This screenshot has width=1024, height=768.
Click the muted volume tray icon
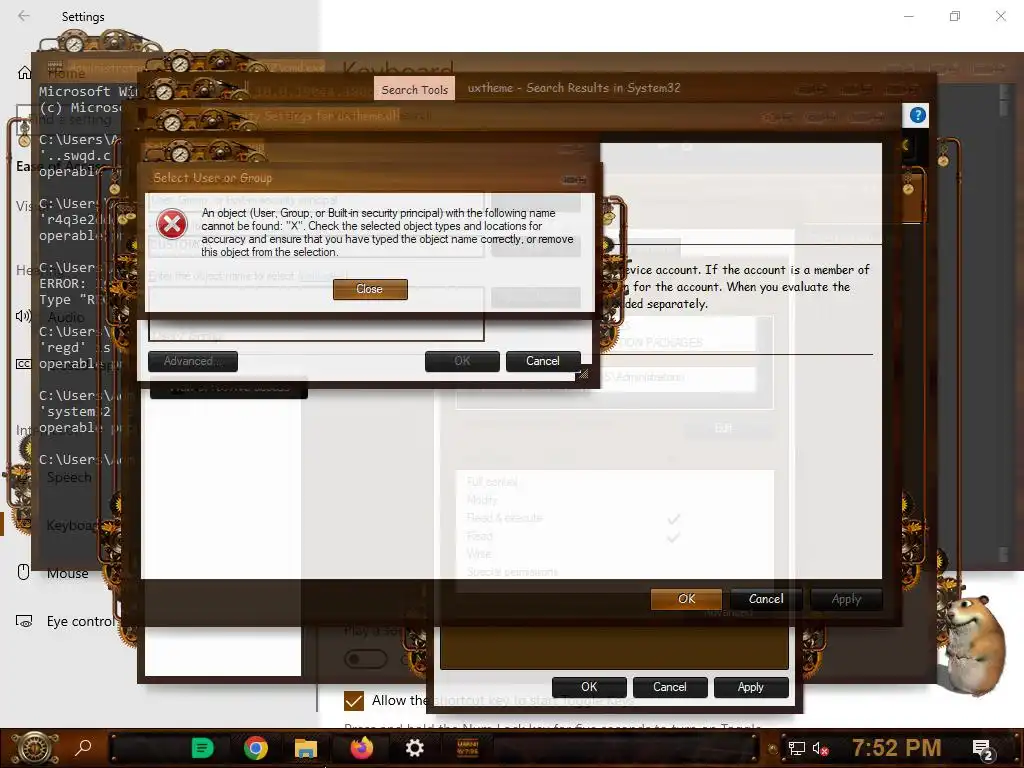point(820,748)
